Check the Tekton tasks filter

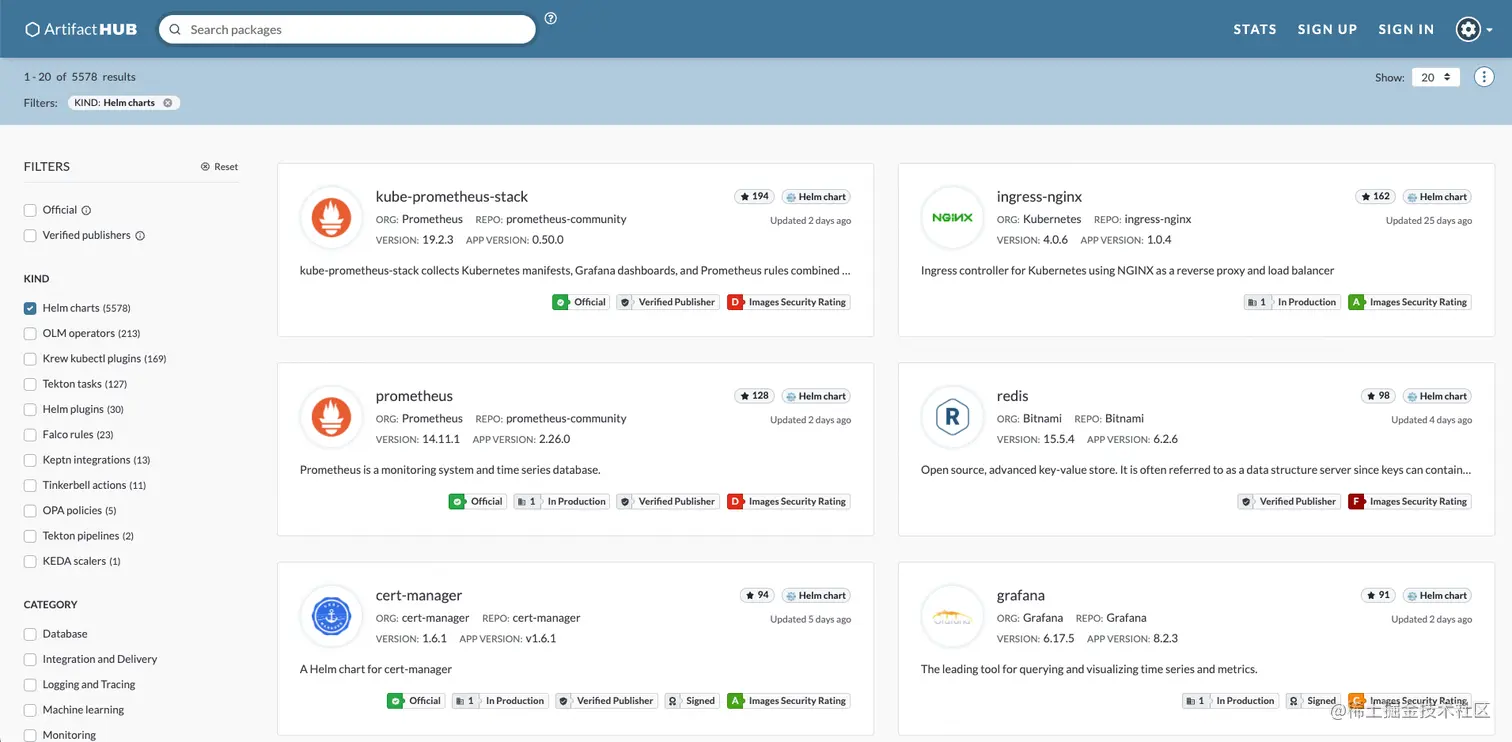30,385
